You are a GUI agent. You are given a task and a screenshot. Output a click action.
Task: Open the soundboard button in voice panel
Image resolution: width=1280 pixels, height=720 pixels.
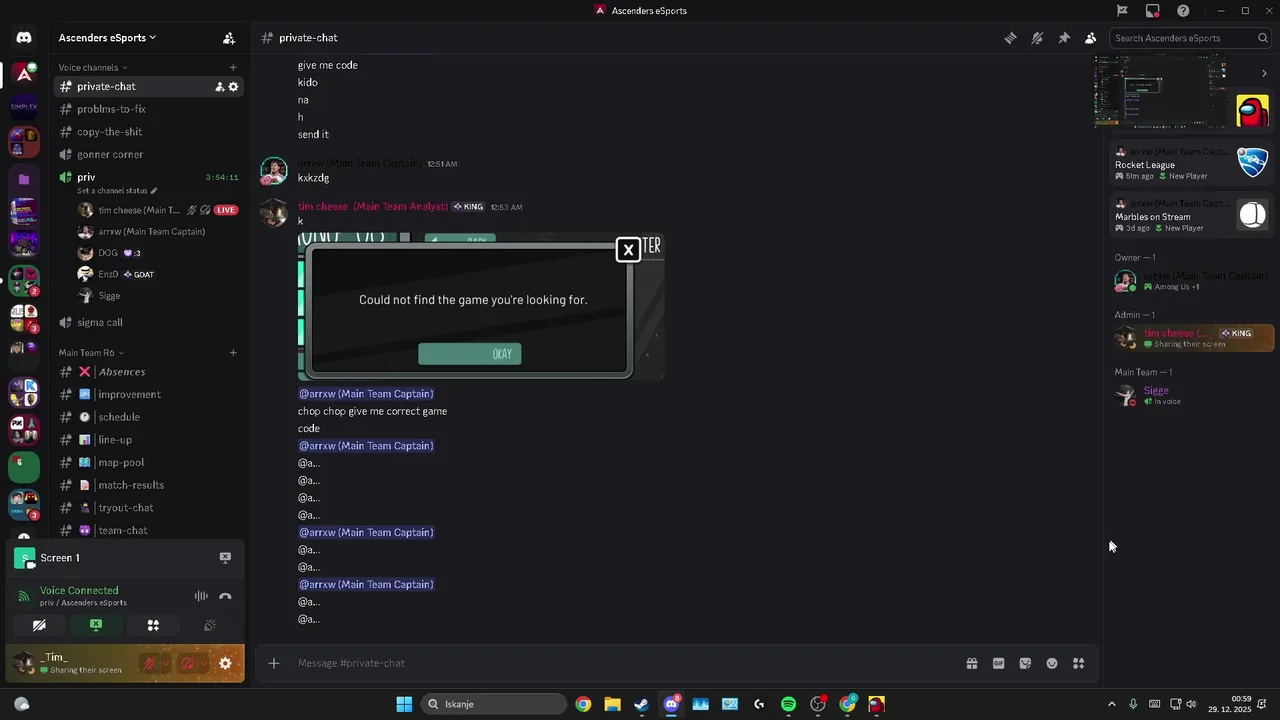(210, 625)
